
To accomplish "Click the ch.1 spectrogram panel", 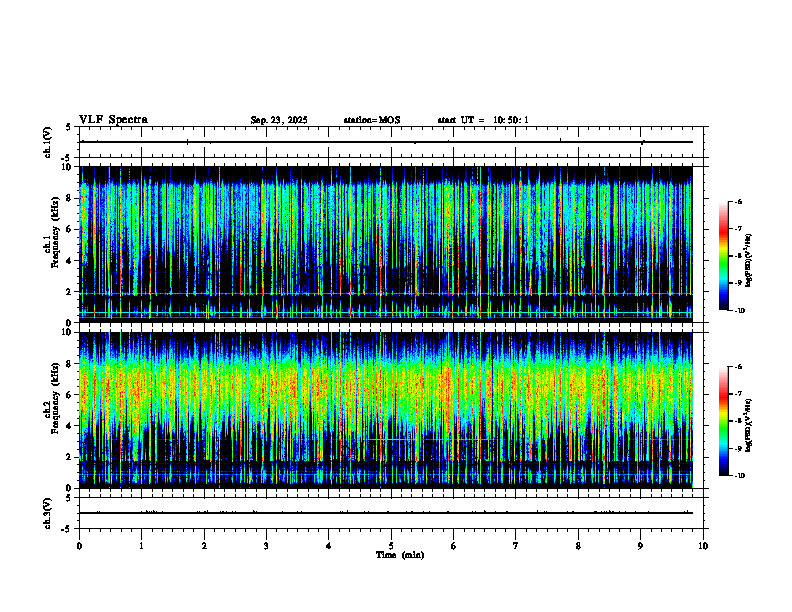I will 386,244.
